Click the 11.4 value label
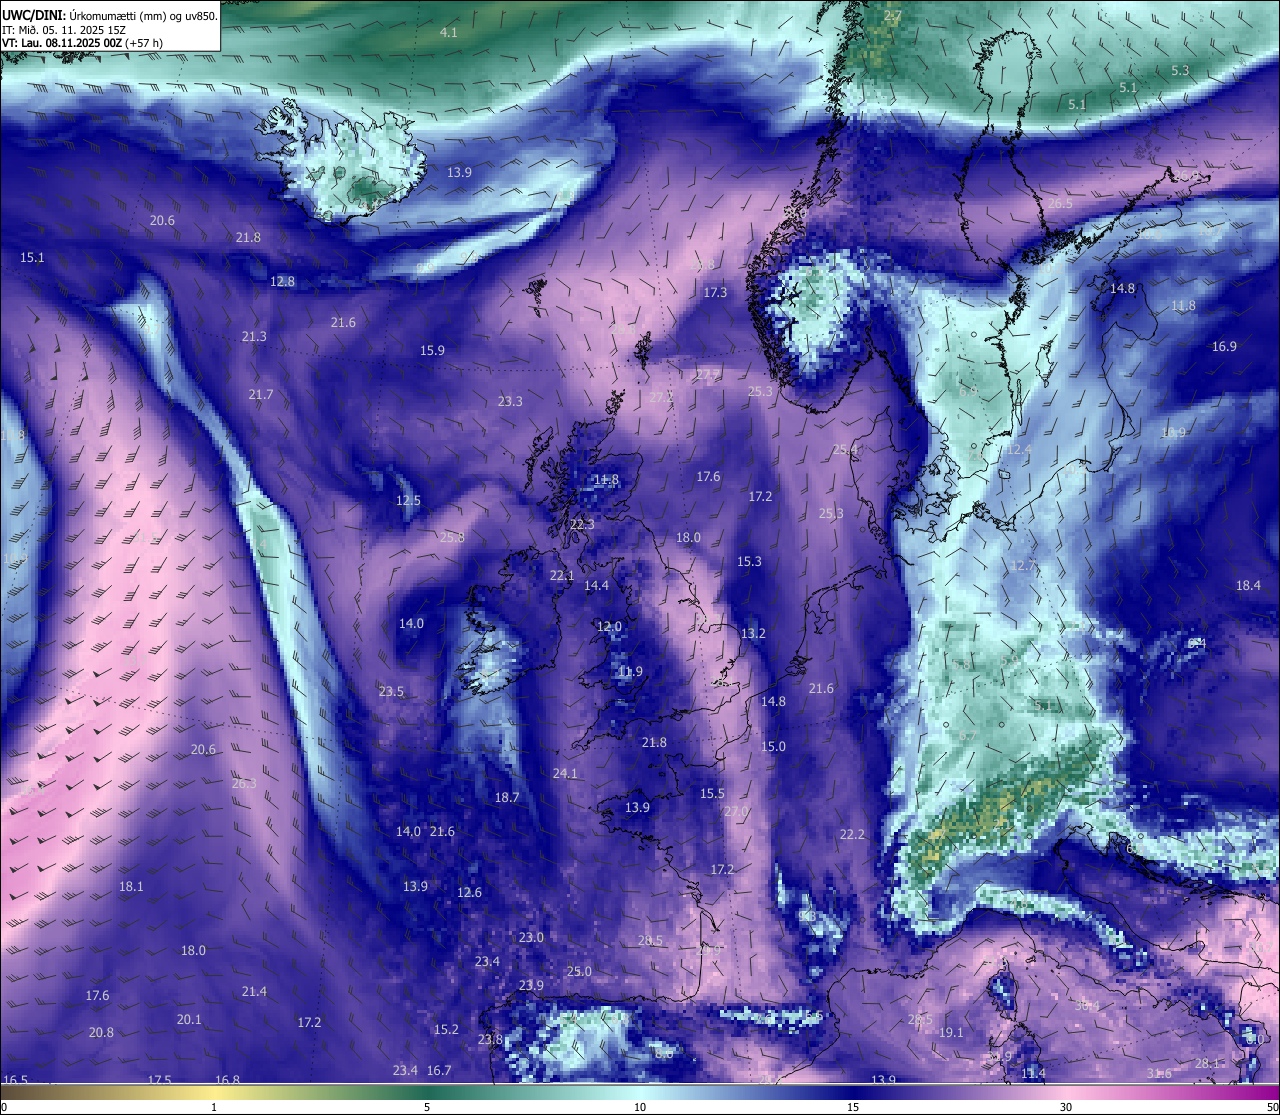Viewport: 1280px width, 1115px height. pos(1034,1074)
